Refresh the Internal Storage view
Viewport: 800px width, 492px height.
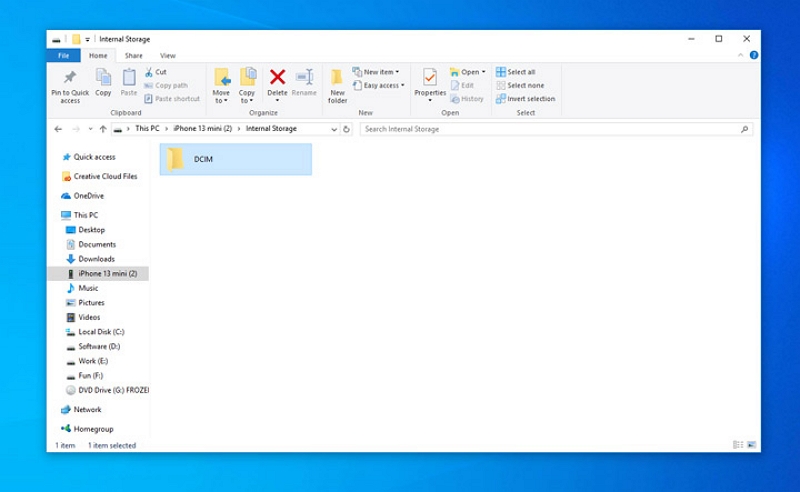click(346, 129)
